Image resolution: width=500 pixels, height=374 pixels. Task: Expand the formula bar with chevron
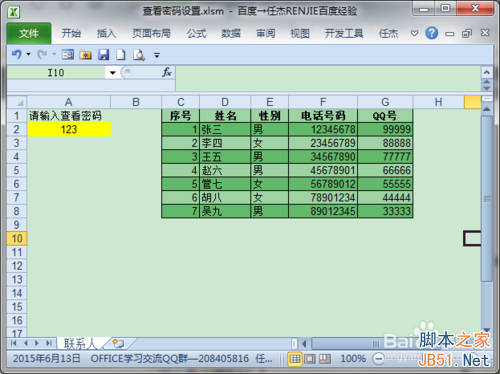point(487,72)
